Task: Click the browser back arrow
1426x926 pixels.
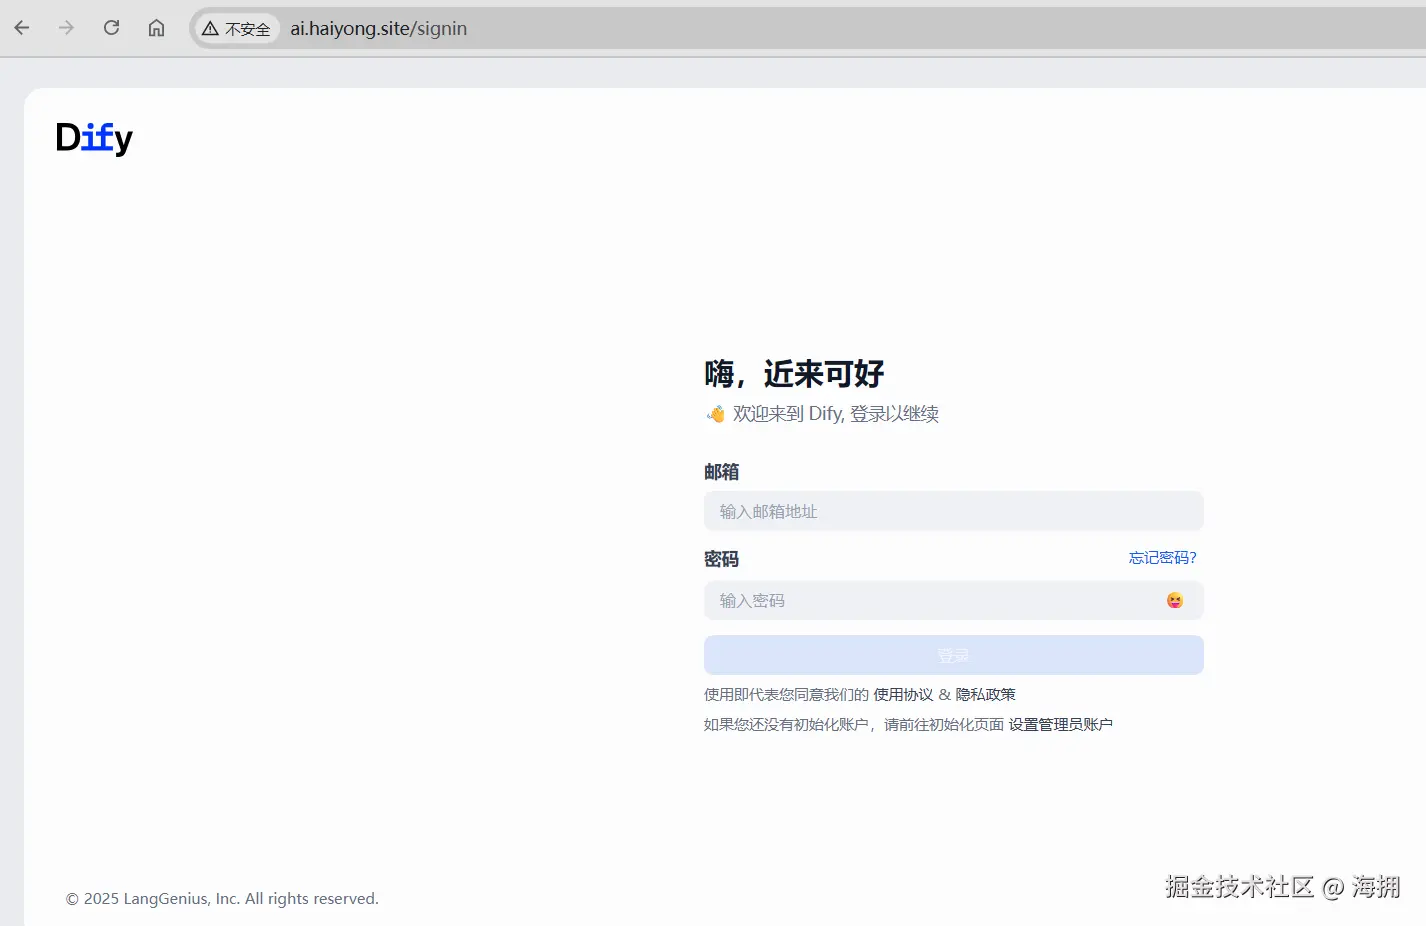Action: (21, 28)
